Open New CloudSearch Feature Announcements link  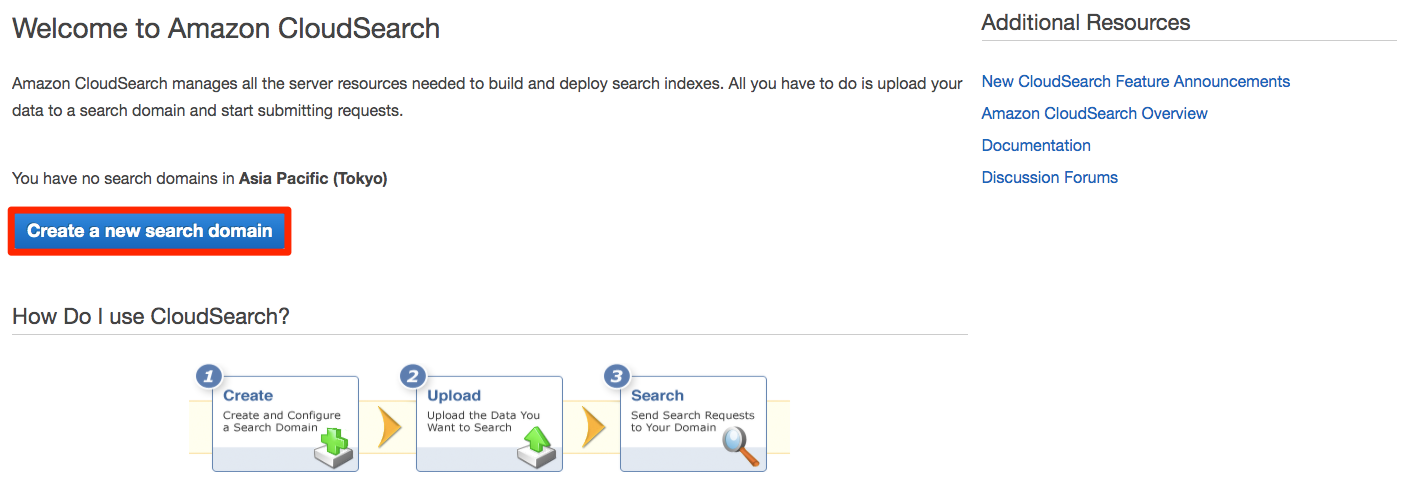pos(1135,81)
